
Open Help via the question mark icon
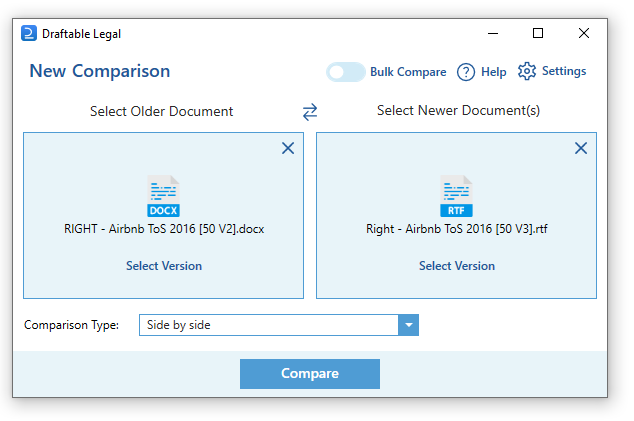(466, 72)
